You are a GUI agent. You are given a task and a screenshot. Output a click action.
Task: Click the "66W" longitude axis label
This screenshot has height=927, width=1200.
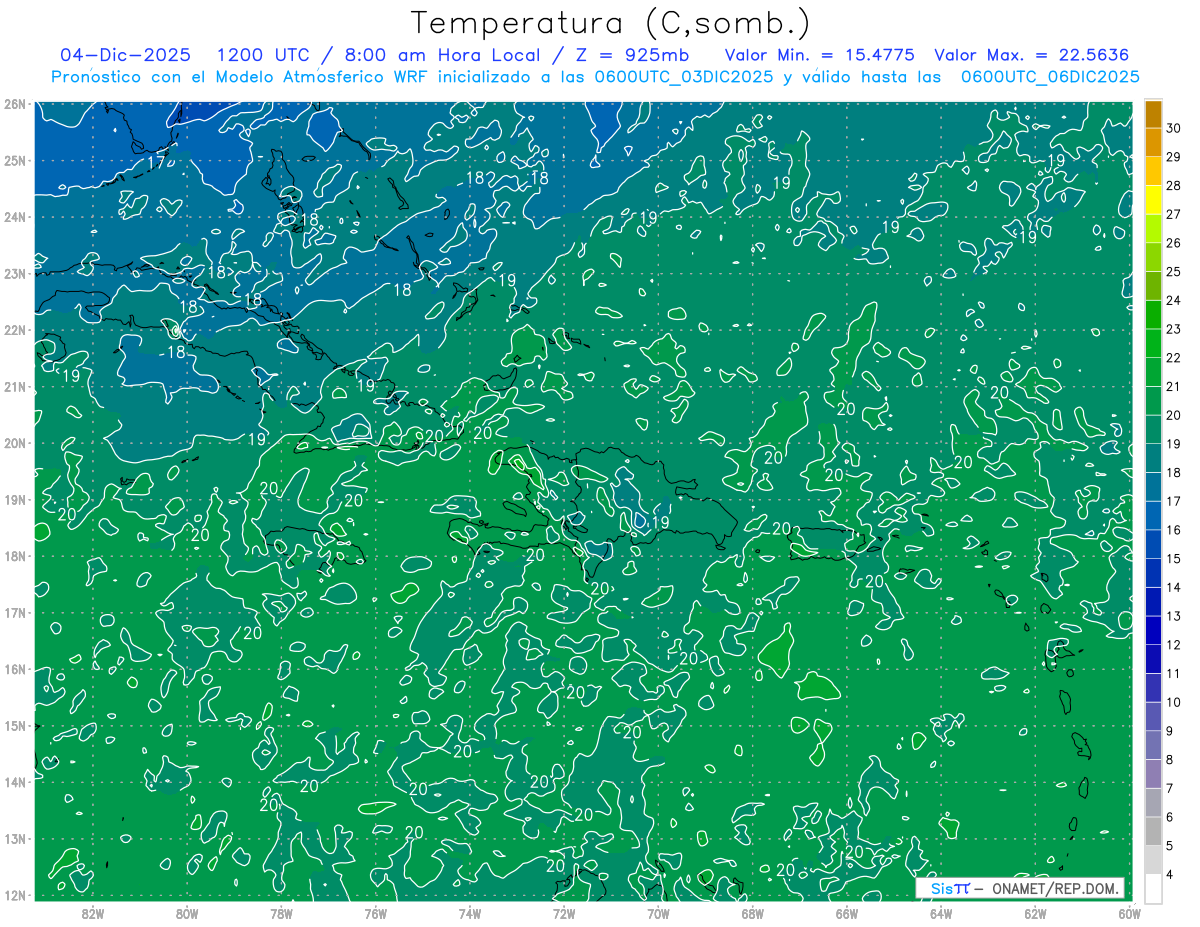pyautogui.click(x=847, y=913)
